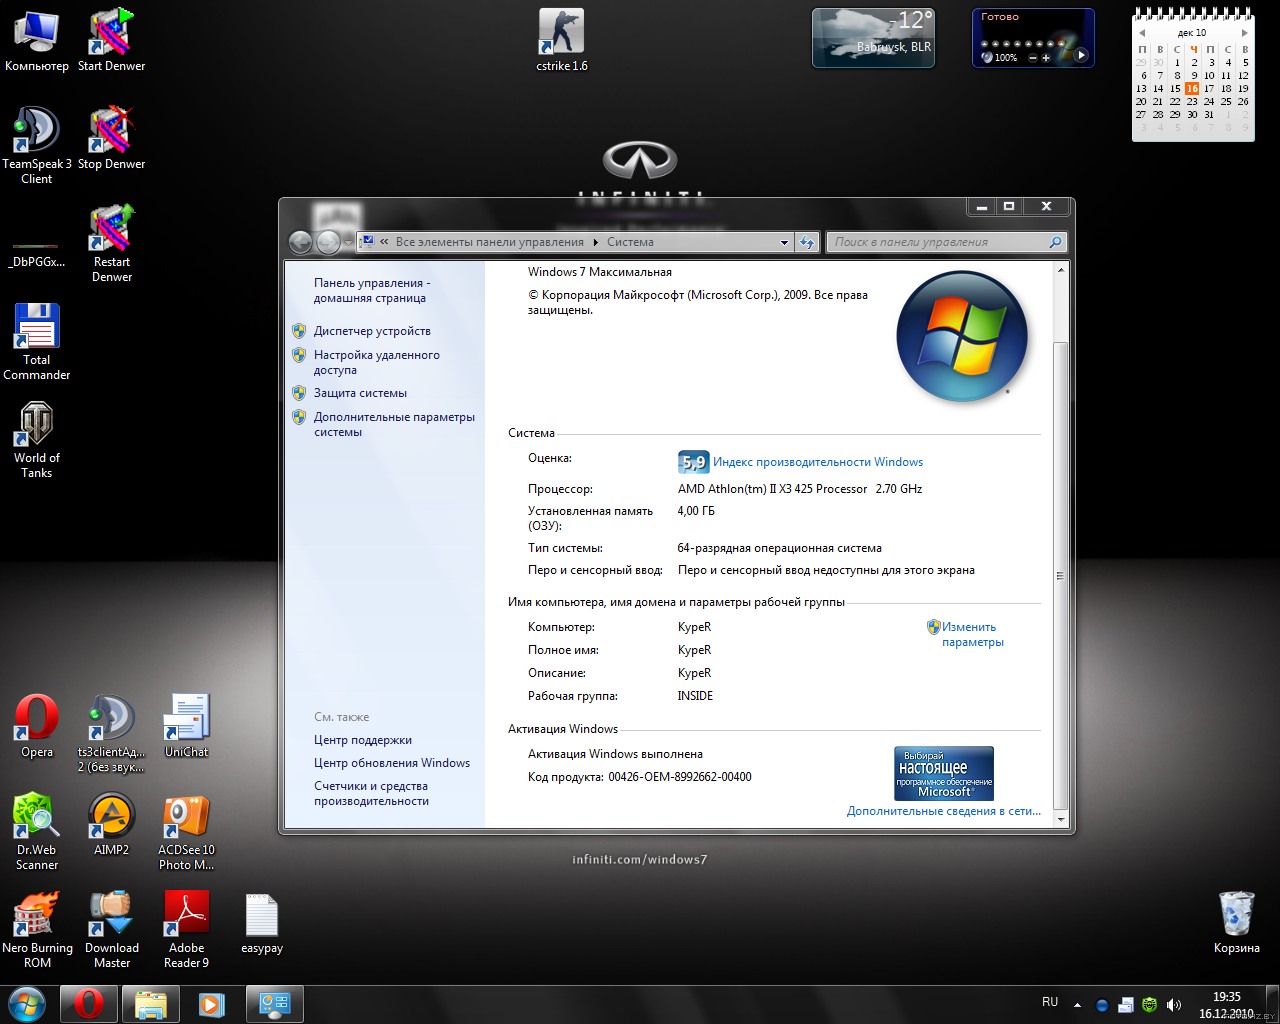Open Счетчики и средства производительности

point(371,793)
